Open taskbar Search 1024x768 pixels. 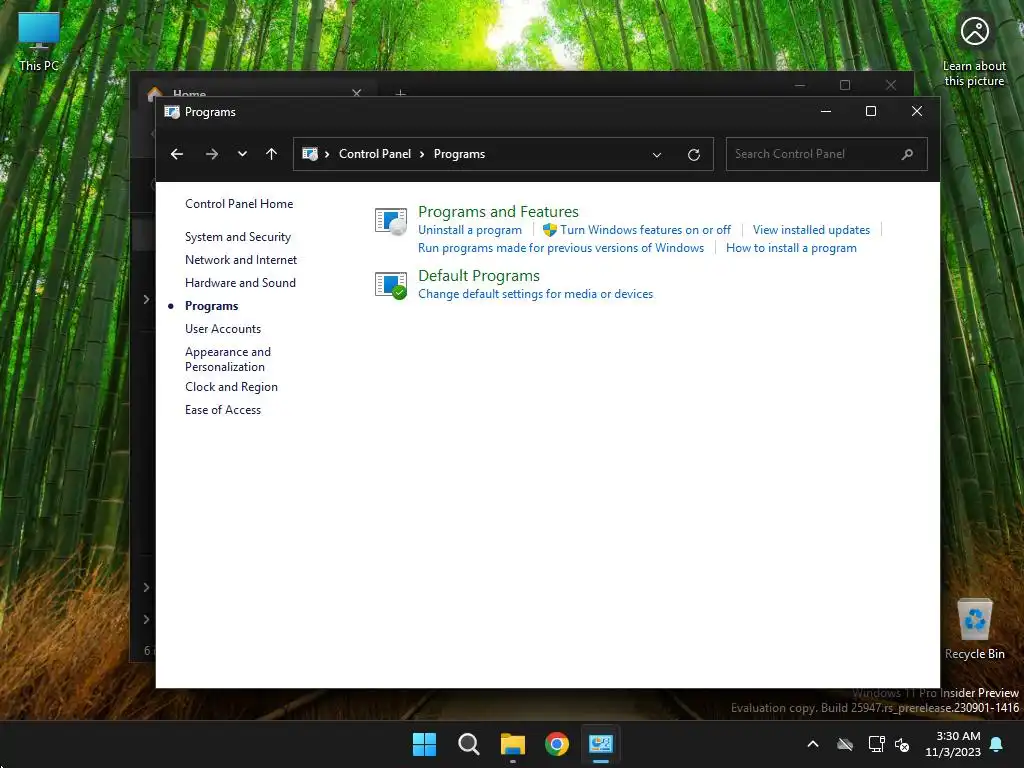[468, 744]
